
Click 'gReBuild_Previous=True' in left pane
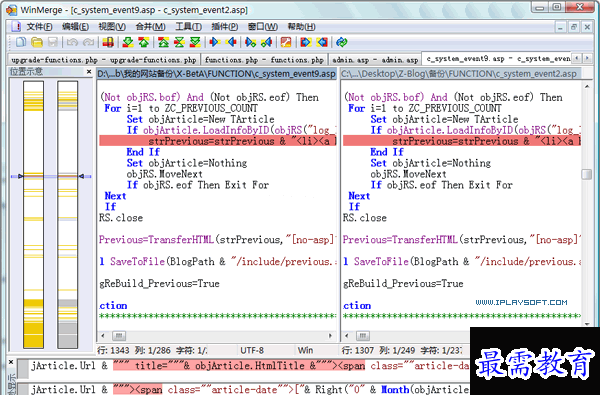coord(159,284)
